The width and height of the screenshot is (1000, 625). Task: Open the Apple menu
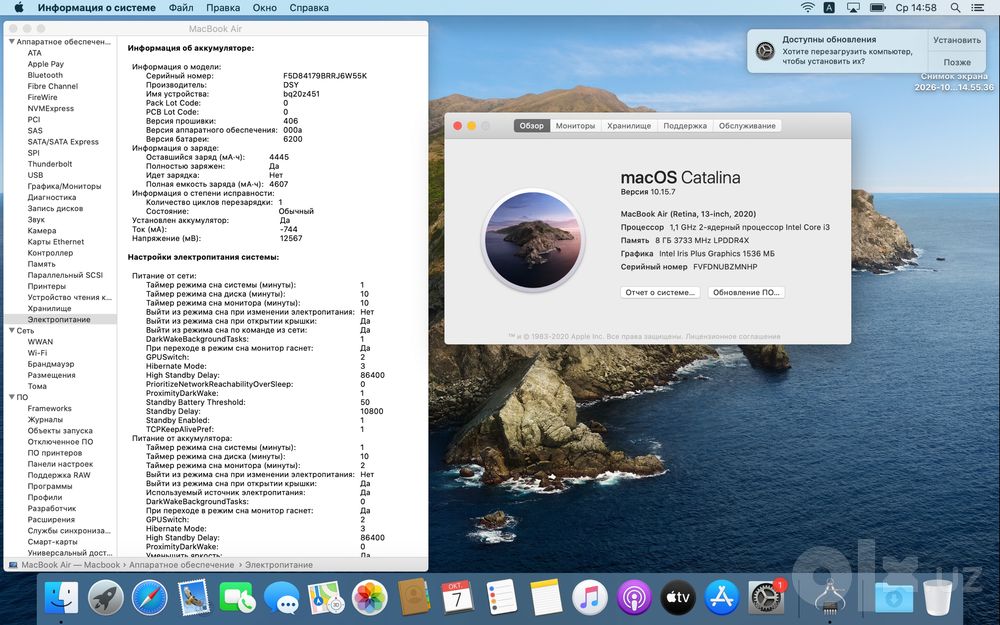click(18, 8)
